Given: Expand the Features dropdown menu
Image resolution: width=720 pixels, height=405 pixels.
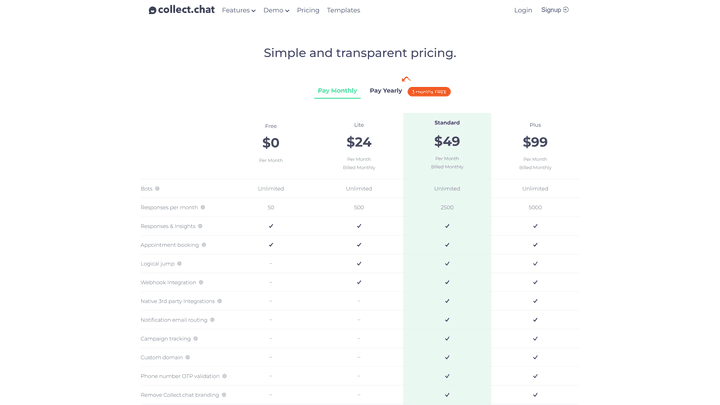Looking at the screenshot, I should click(238, 10).
